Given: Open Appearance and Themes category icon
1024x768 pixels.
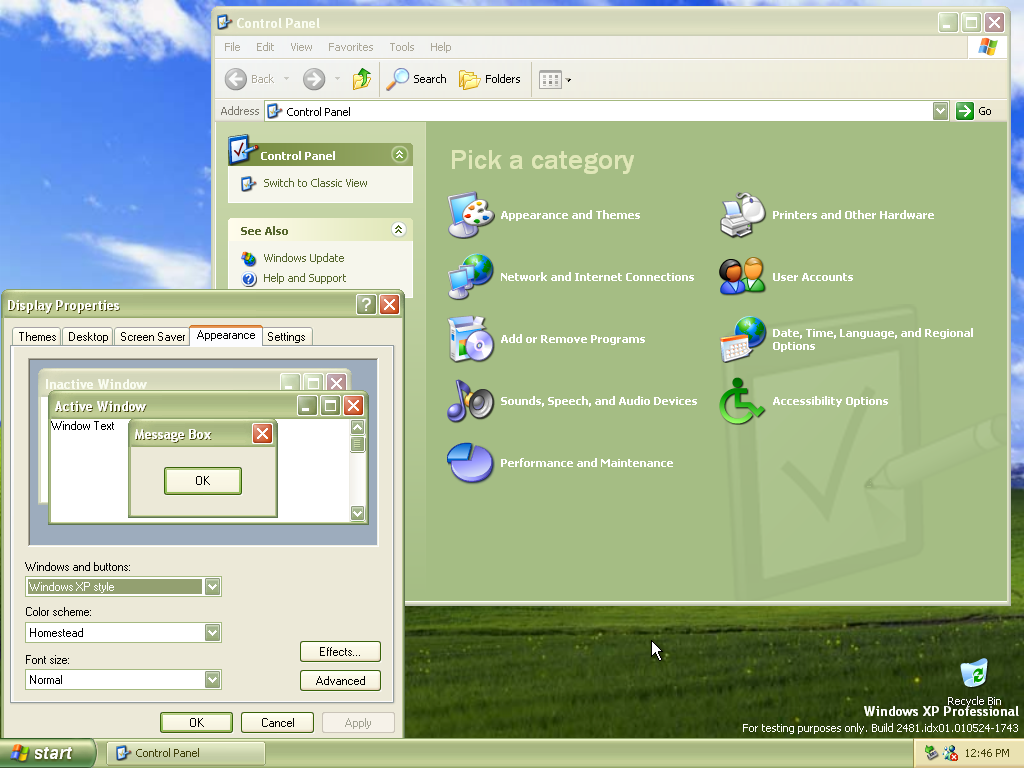Looking at the screenshot, I should point(470,215).
